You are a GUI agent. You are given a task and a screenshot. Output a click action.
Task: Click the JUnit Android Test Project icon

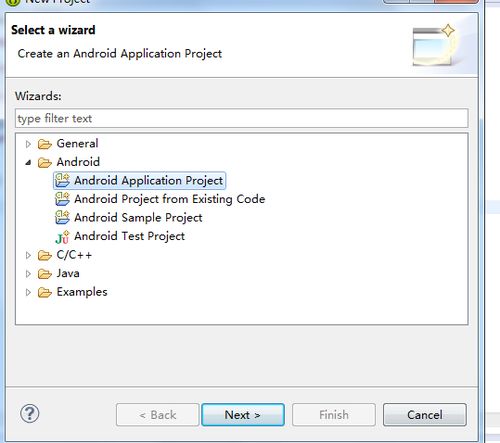[x=62, y=237]
